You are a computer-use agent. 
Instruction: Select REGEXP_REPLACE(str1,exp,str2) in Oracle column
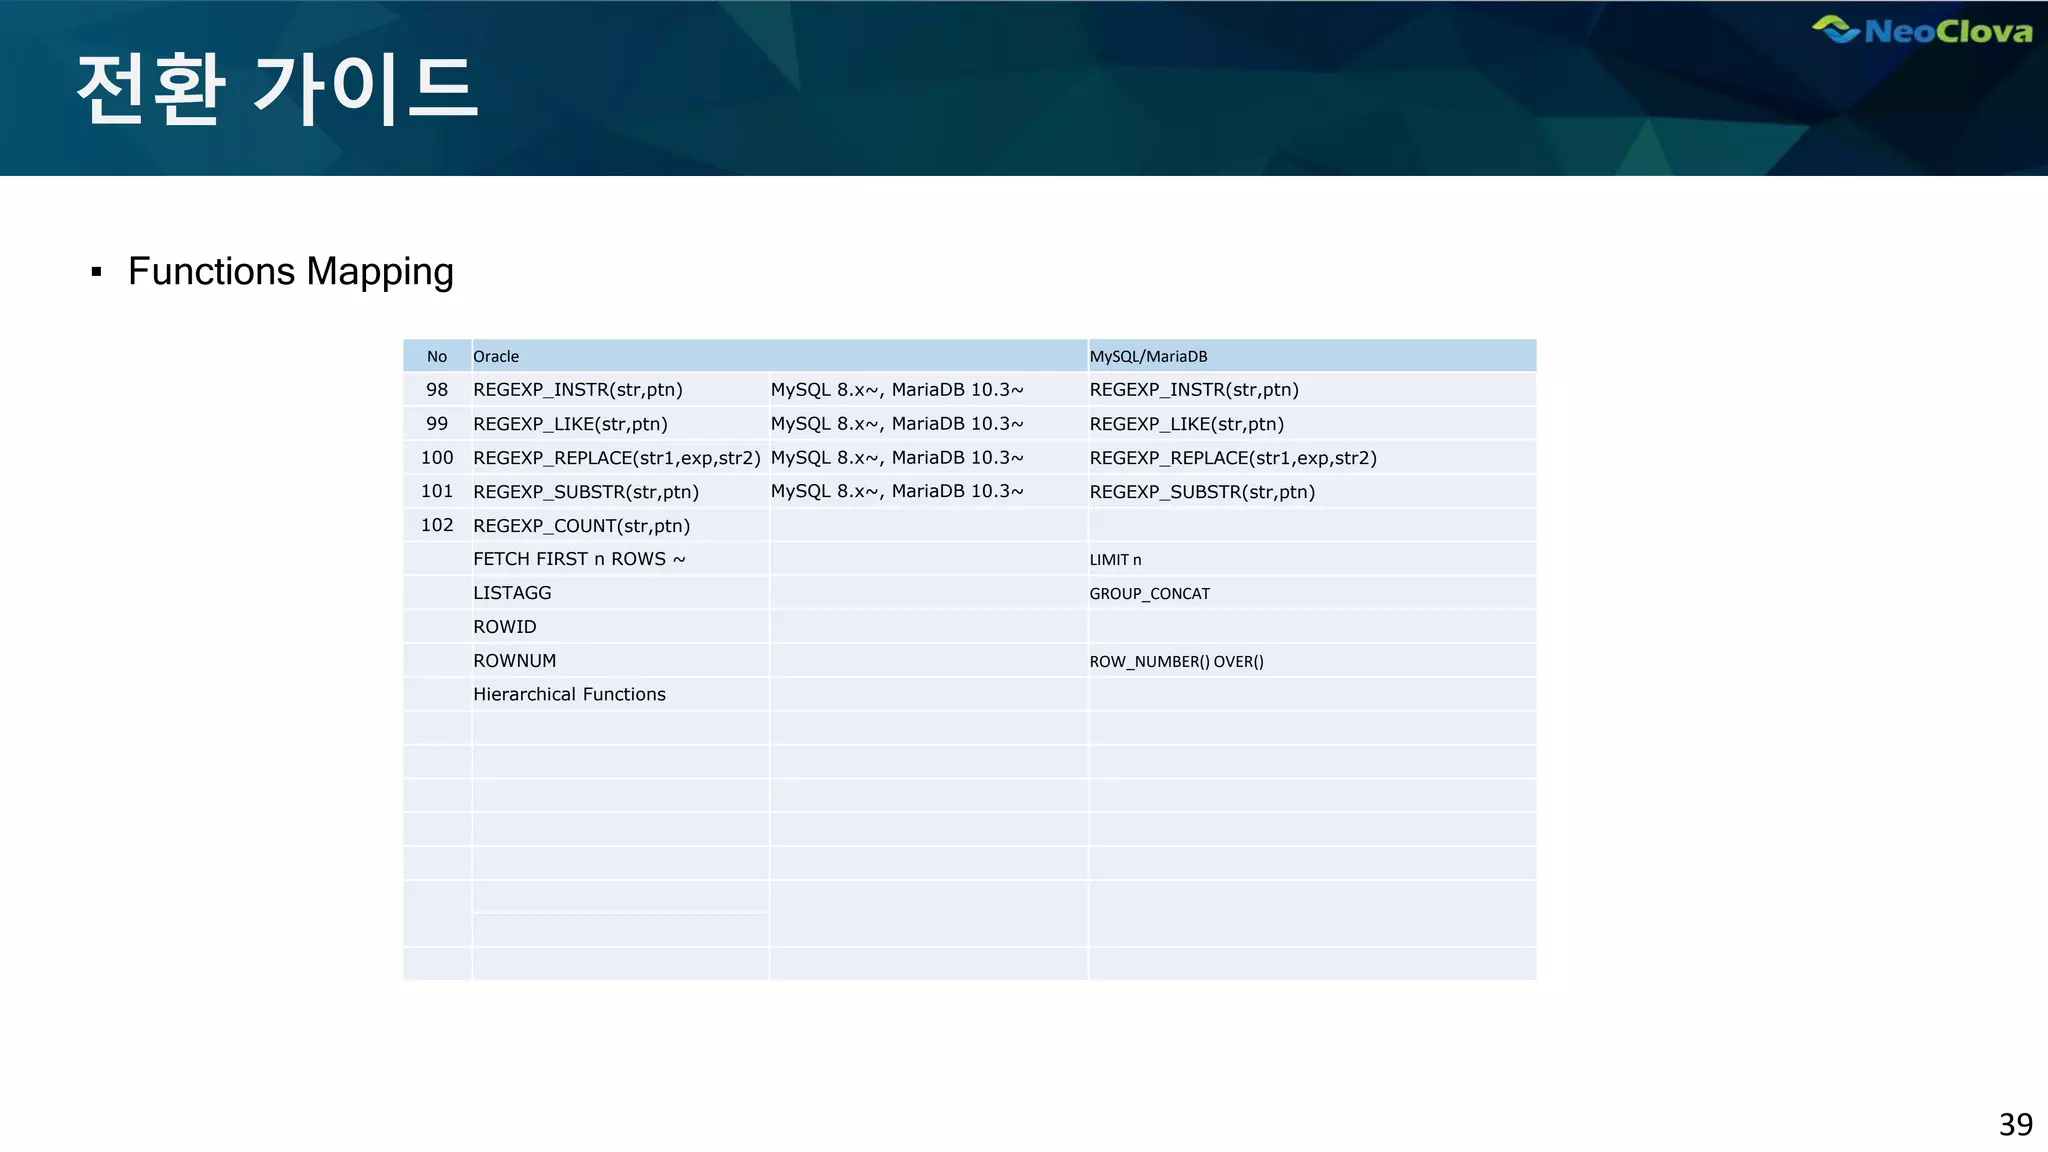616,458
